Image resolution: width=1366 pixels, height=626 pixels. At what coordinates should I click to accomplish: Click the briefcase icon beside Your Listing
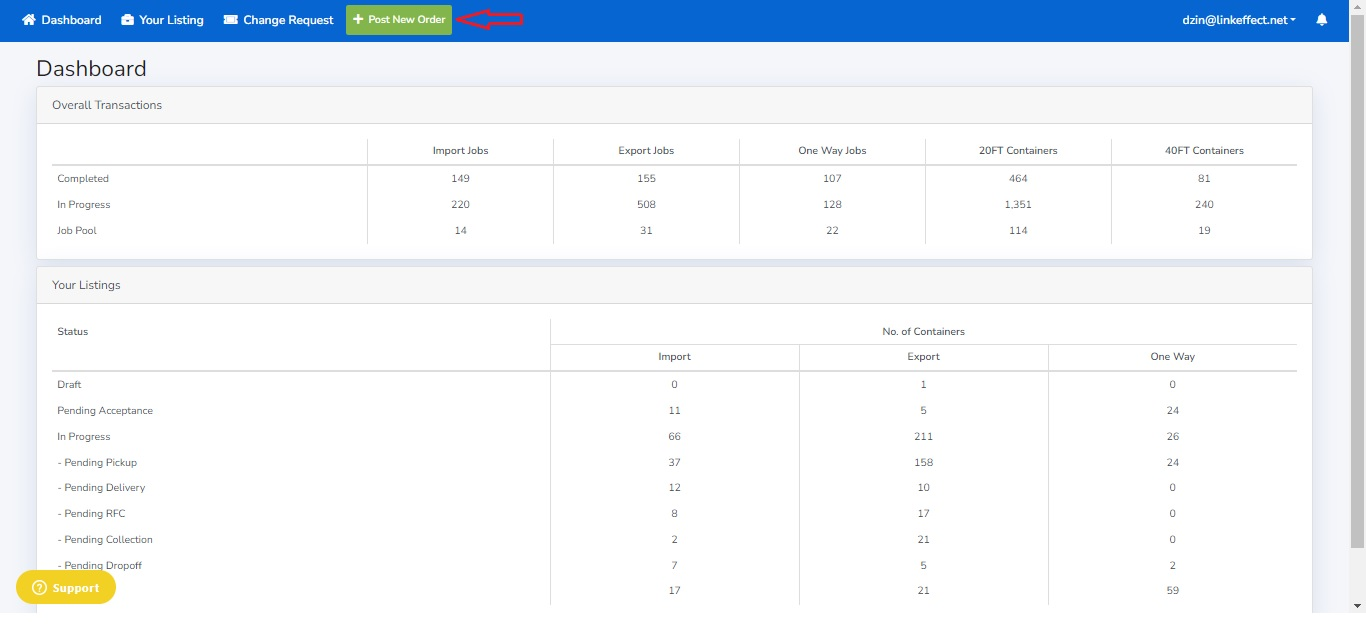[127, 20]
